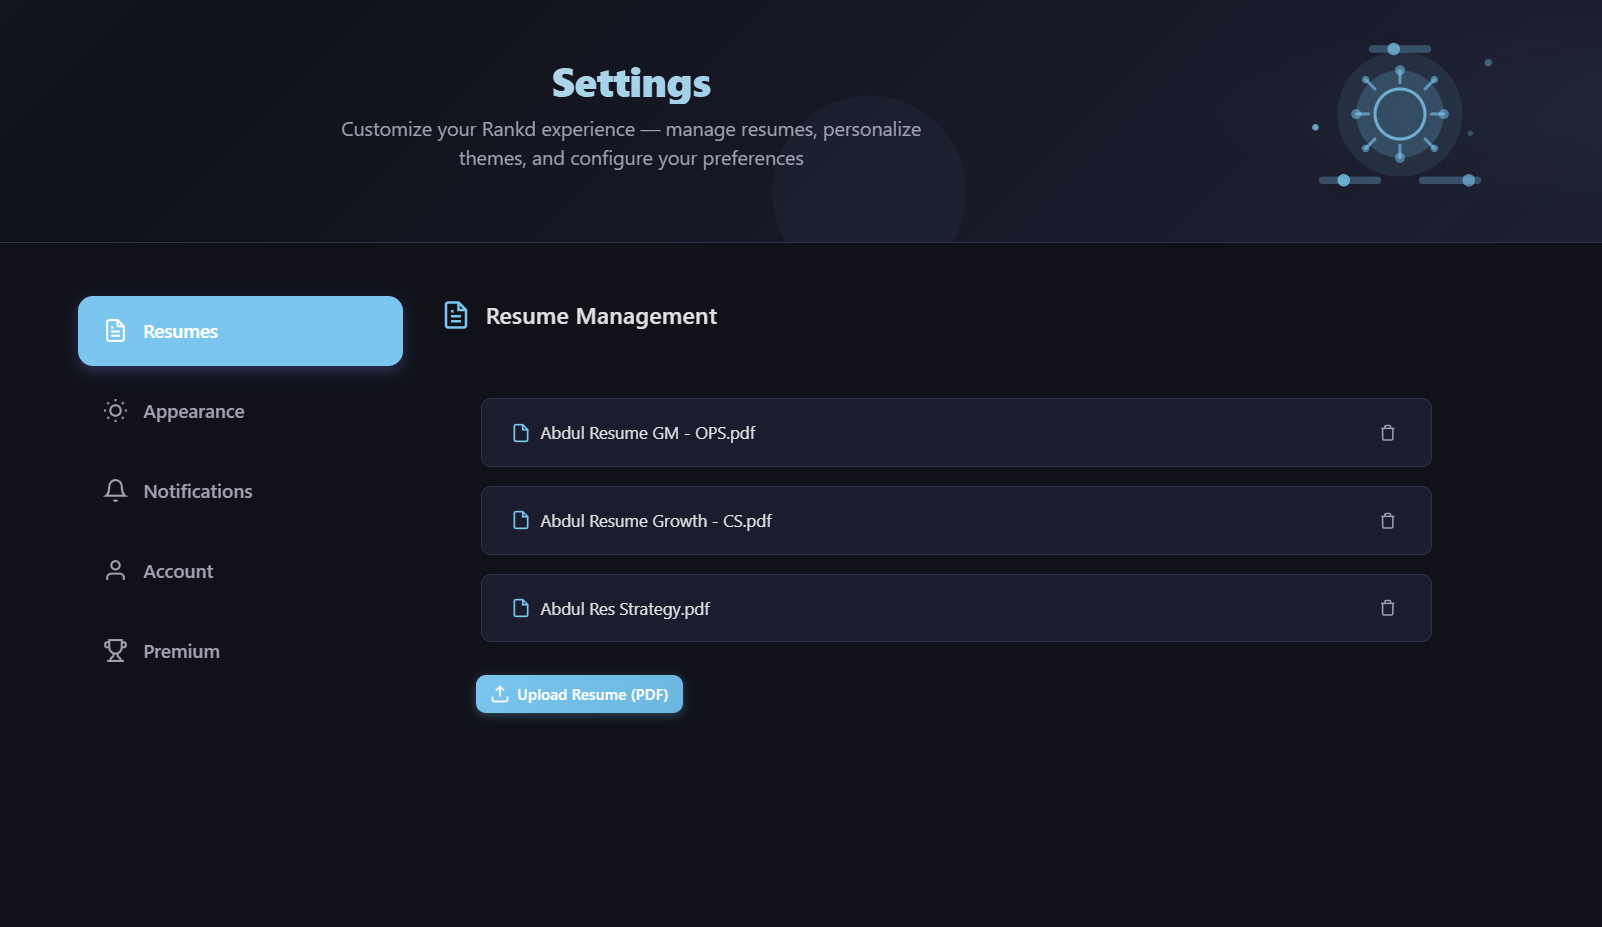Click the sun icon beside Appearance

tap(114, 410)
